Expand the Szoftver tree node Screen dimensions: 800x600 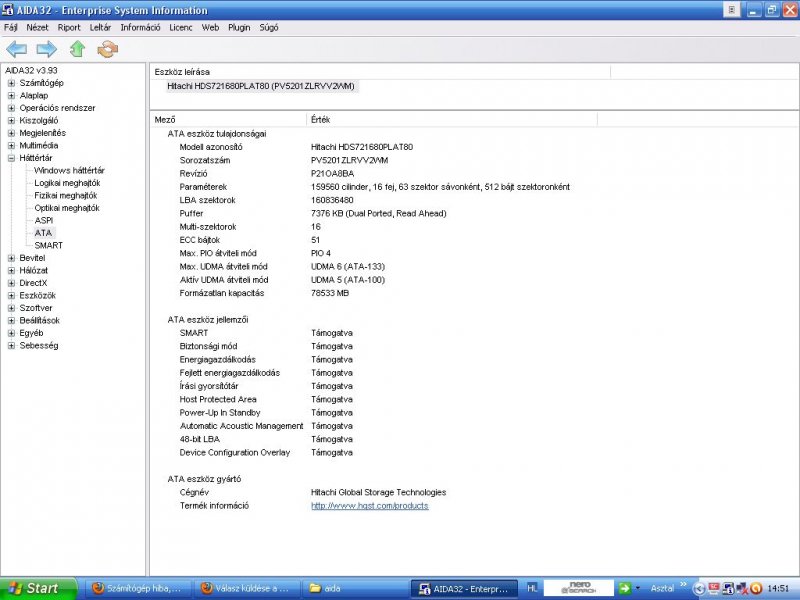11,308
